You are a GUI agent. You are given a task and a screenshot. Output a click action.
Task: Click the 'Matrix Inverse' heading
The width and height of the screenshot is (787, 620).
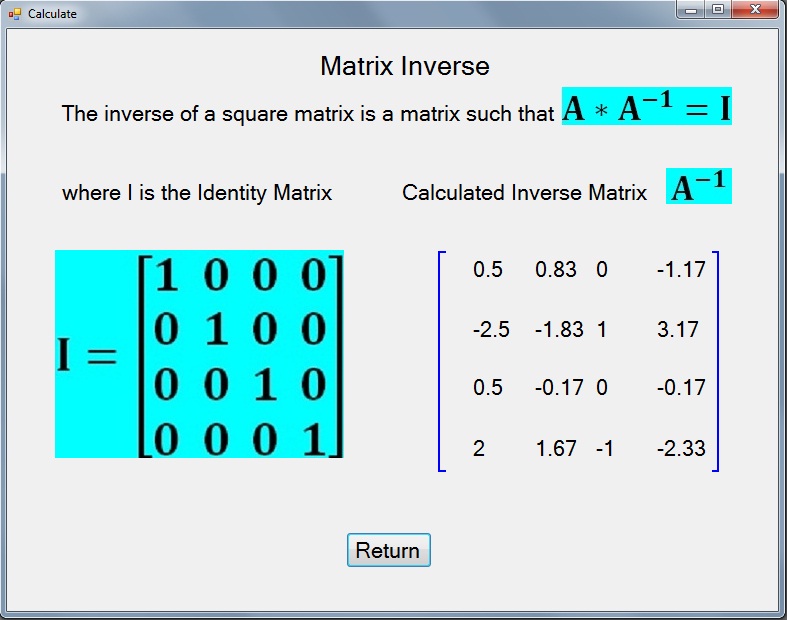(x=405, y=66)
